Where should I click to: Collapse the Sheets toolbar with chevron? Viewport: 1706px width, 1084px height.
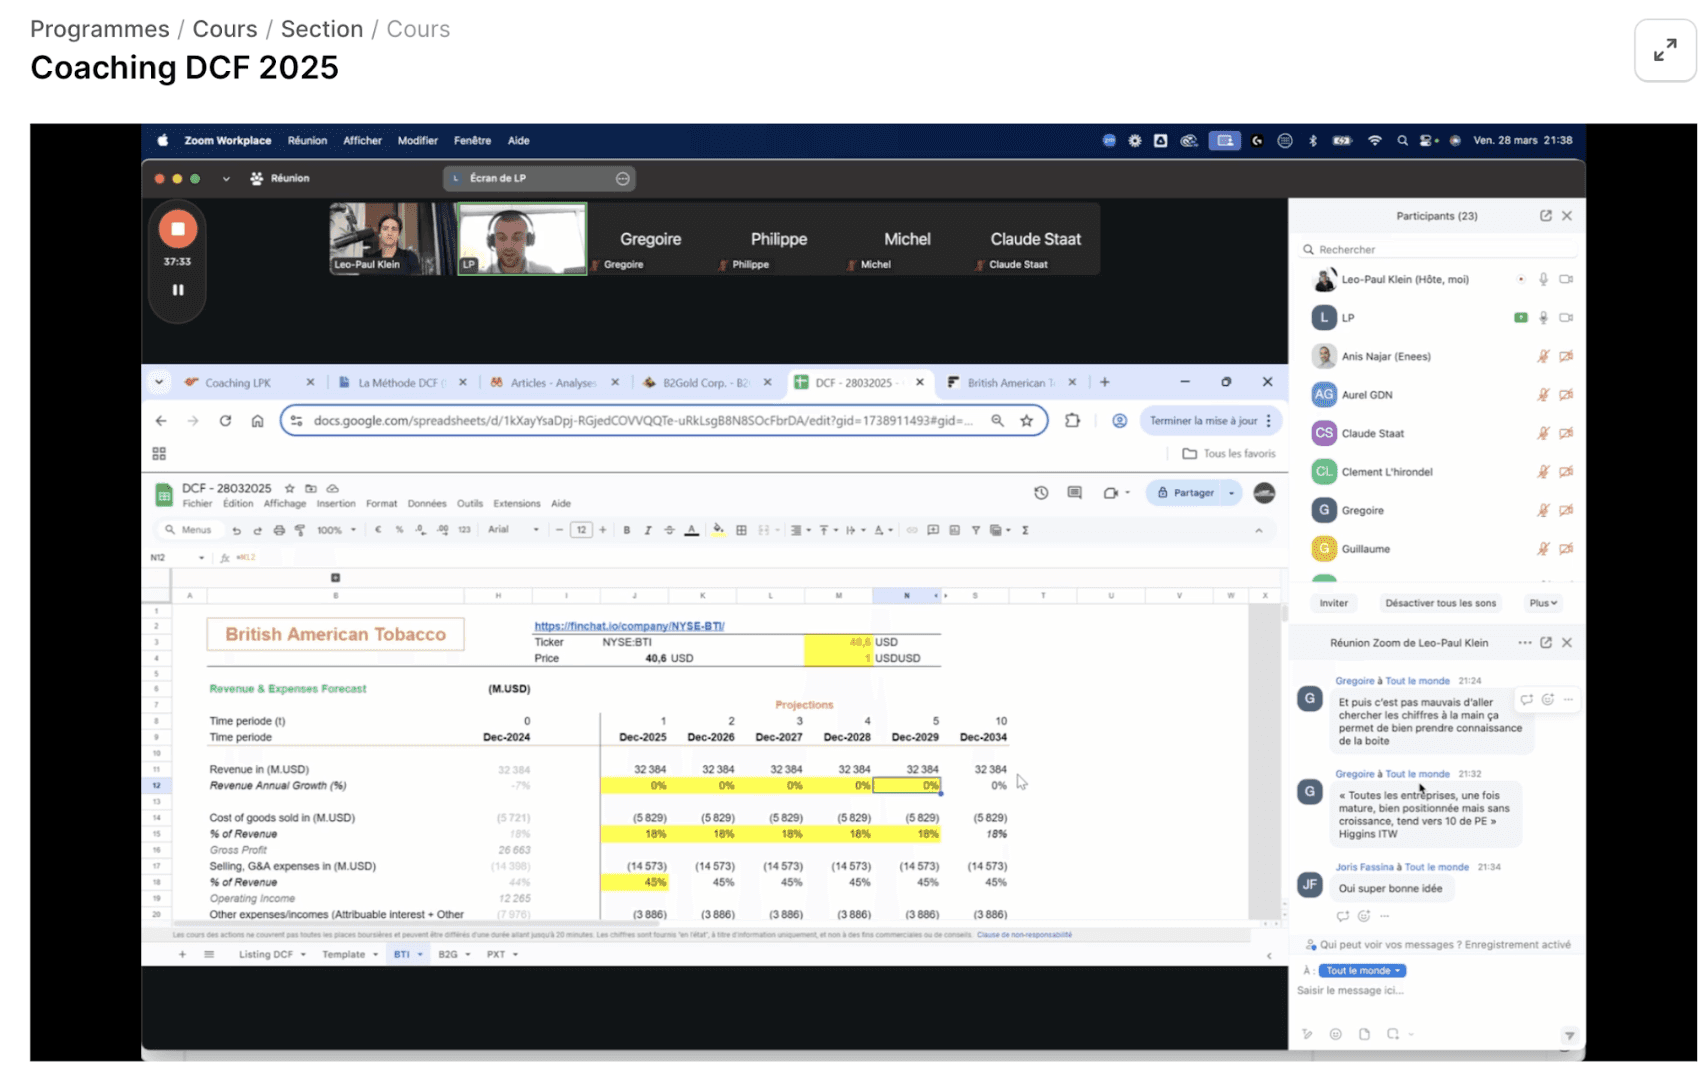(1259, 531)
